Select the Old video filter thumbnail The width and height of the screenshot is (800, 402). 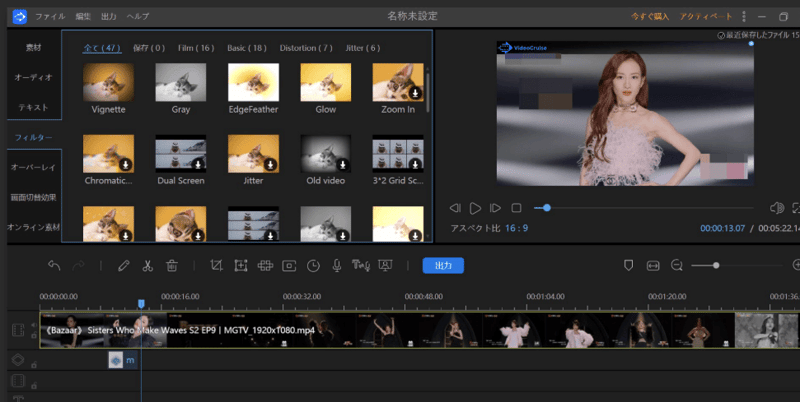(x=325, y=154)
